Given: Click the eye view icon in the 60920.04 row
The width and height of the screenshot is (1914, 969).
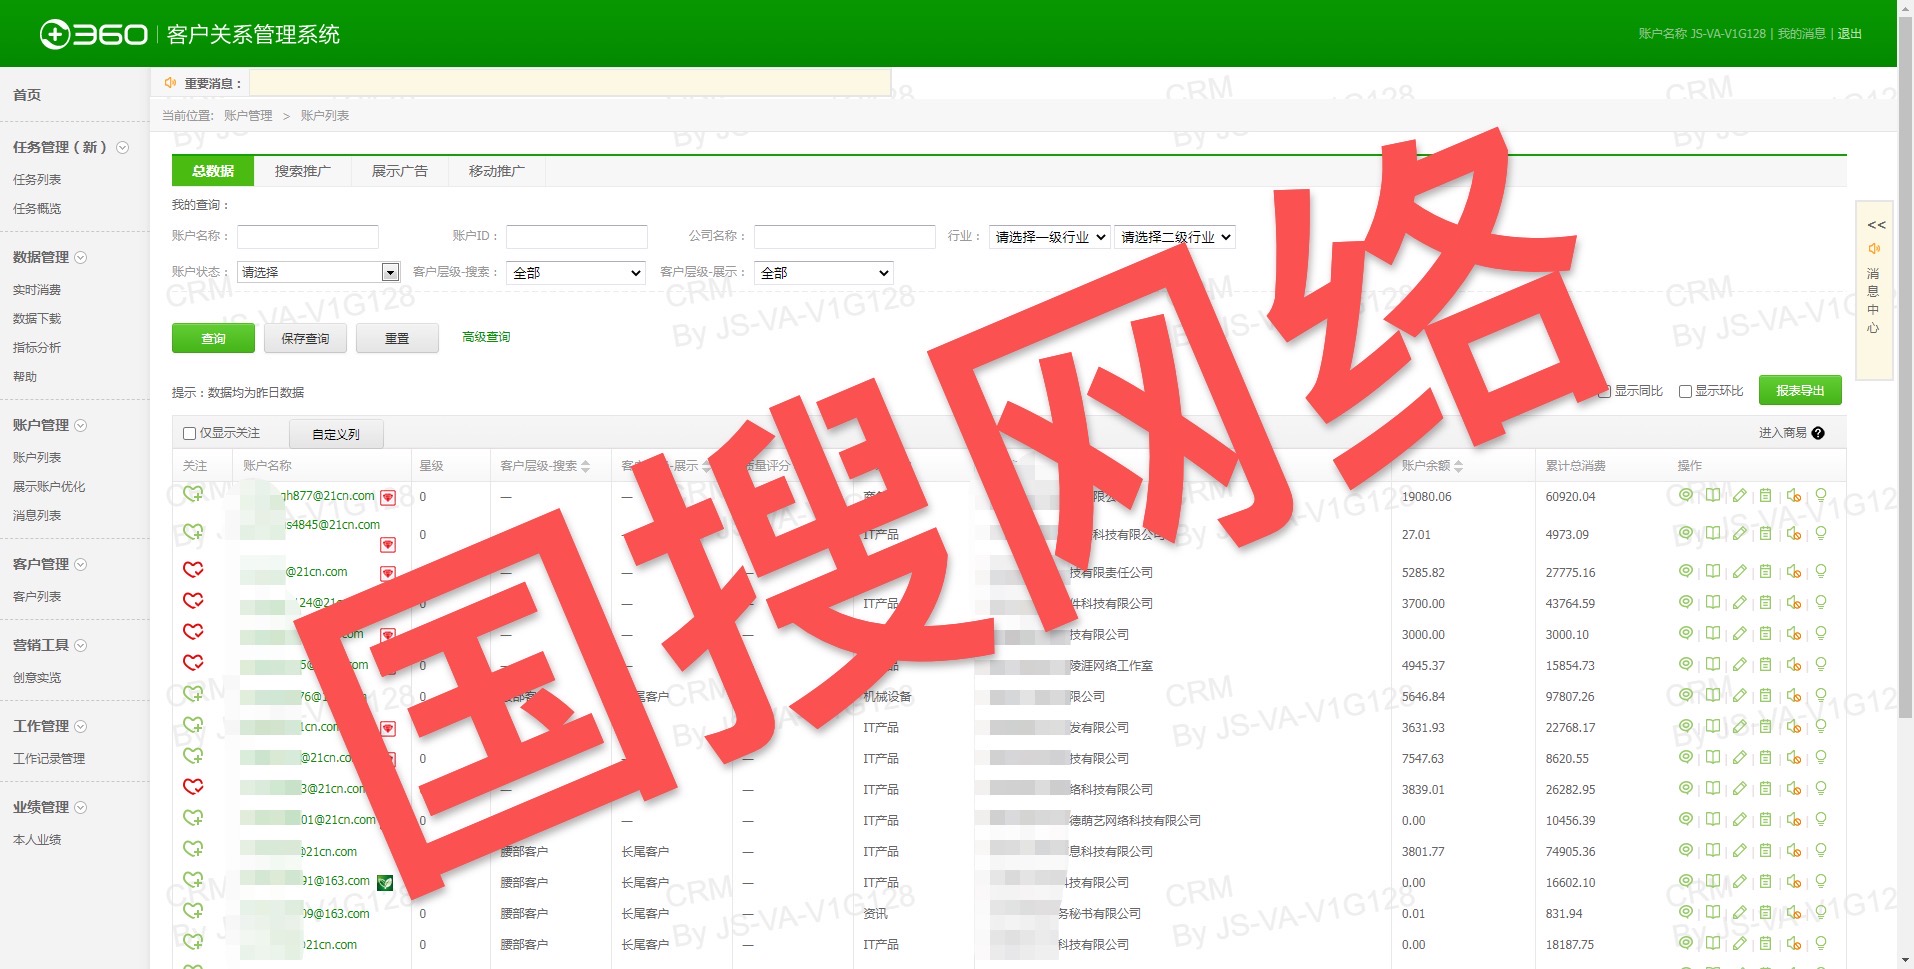Looking at the screenshot, I should click(x=1686, y=495).
